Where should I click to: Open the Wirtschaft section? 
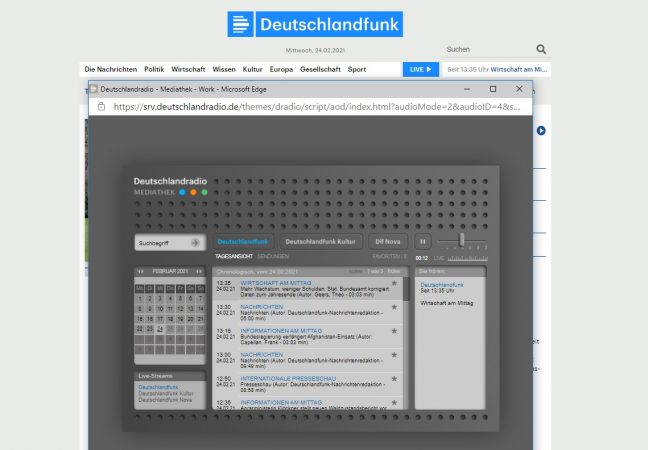click(188, 69)
